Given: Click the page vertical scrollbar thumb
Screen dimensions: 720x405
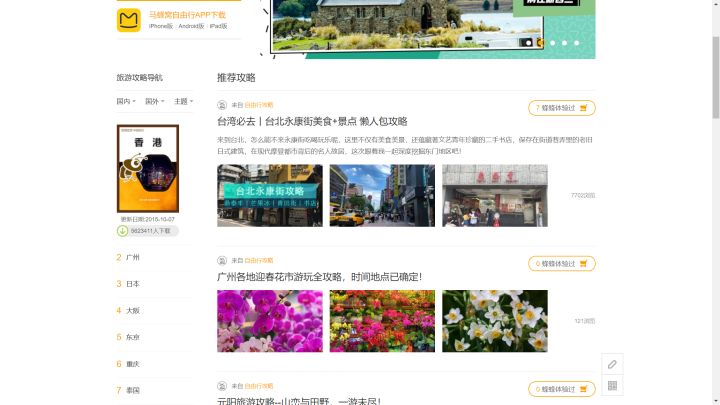Looking at the screenshot, I should point(715,76).
